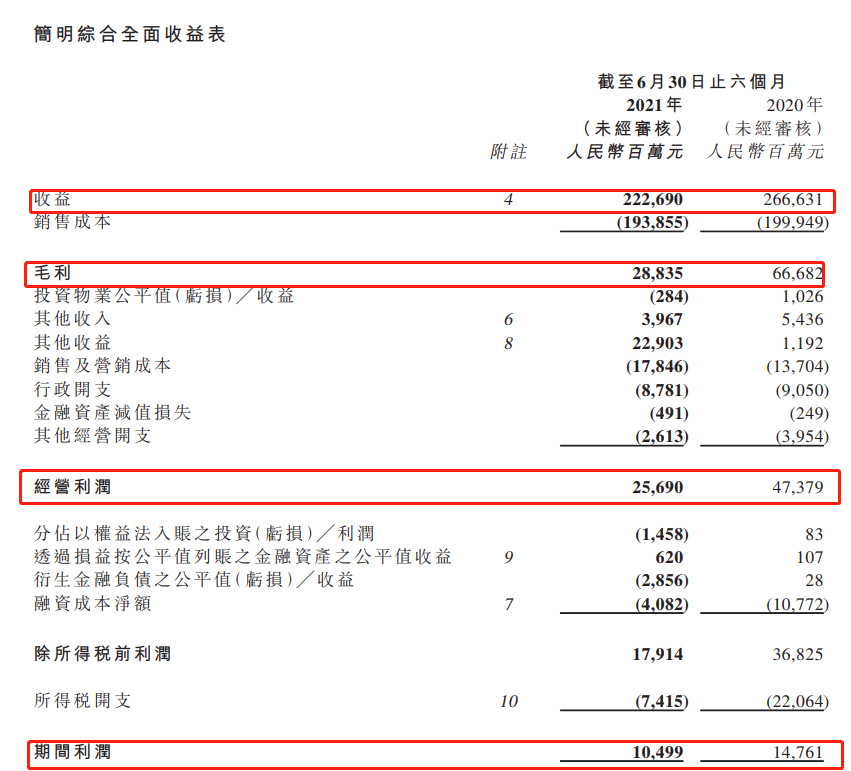This screenshot has height=771, width=851.
Task: Click the 其他收入 row label
Action: point(73,319)
